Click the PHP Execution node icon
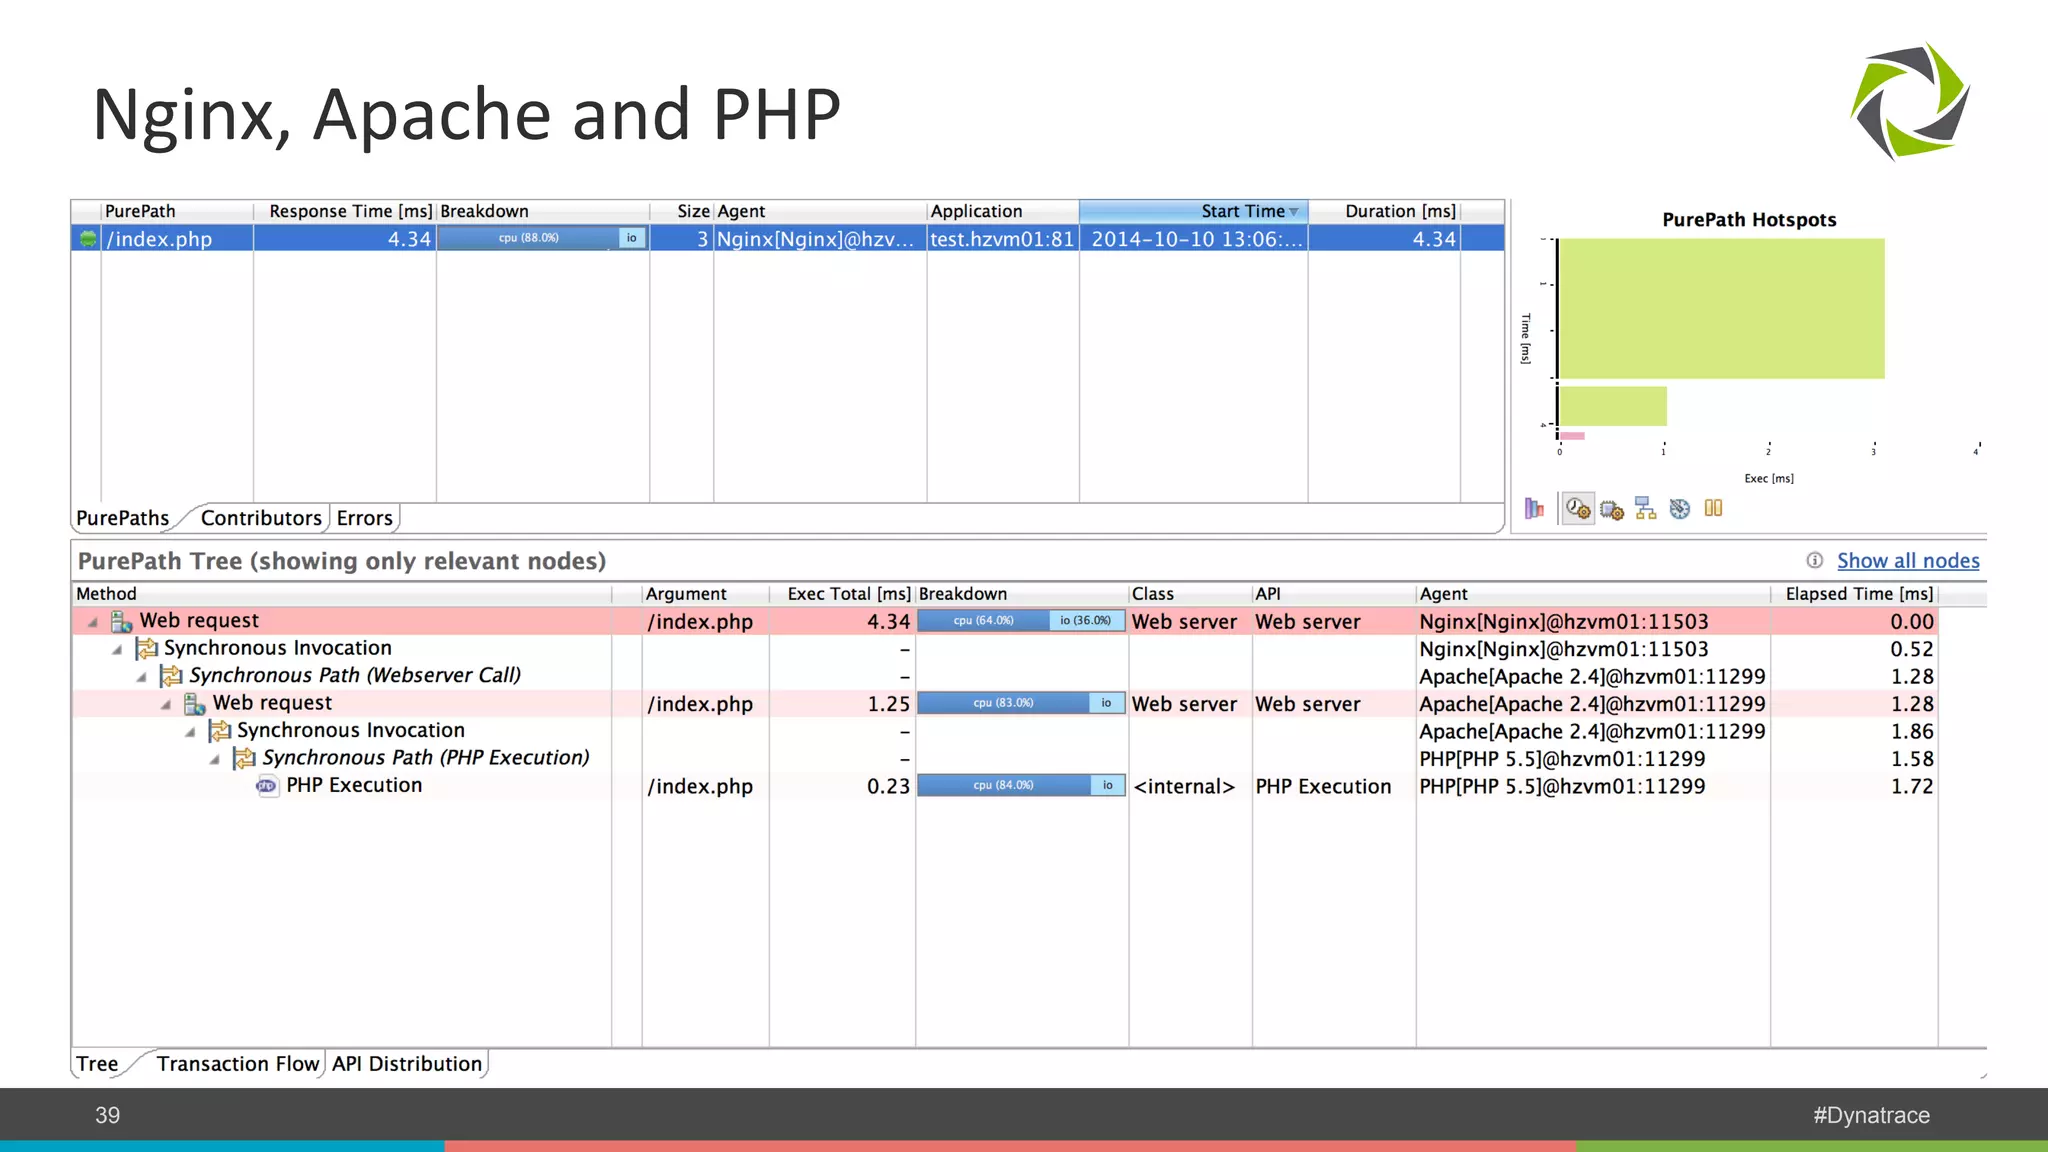This screenshot has width=2048, height=1152. pyautogui.click(x=267, y=786)
